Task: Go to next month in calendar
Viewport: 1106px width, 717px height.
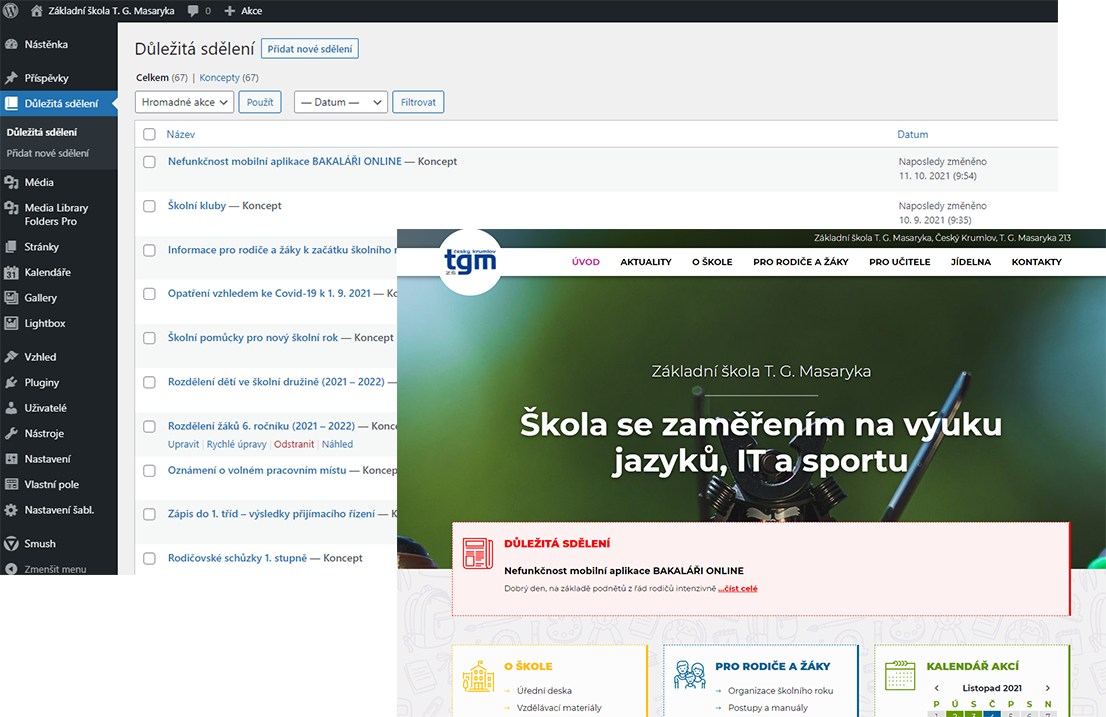Action: point(1047,688)
